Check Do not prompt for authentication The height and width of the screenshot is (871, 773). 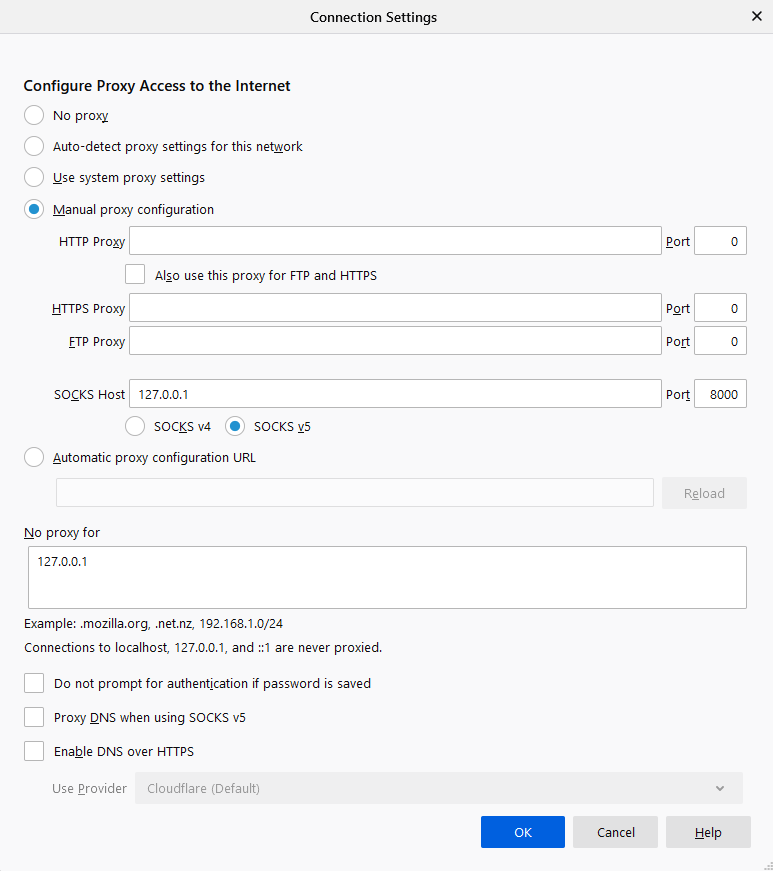tap(34, 684)
